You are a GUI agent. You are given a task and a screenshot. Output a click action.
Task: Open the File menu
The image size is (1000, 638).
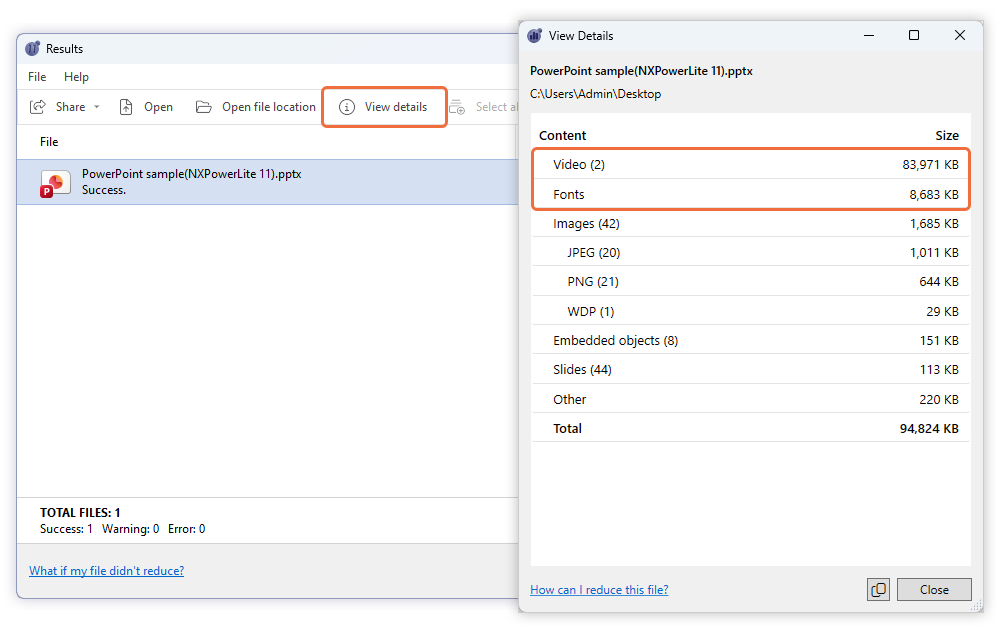click(x=37, y=77)
